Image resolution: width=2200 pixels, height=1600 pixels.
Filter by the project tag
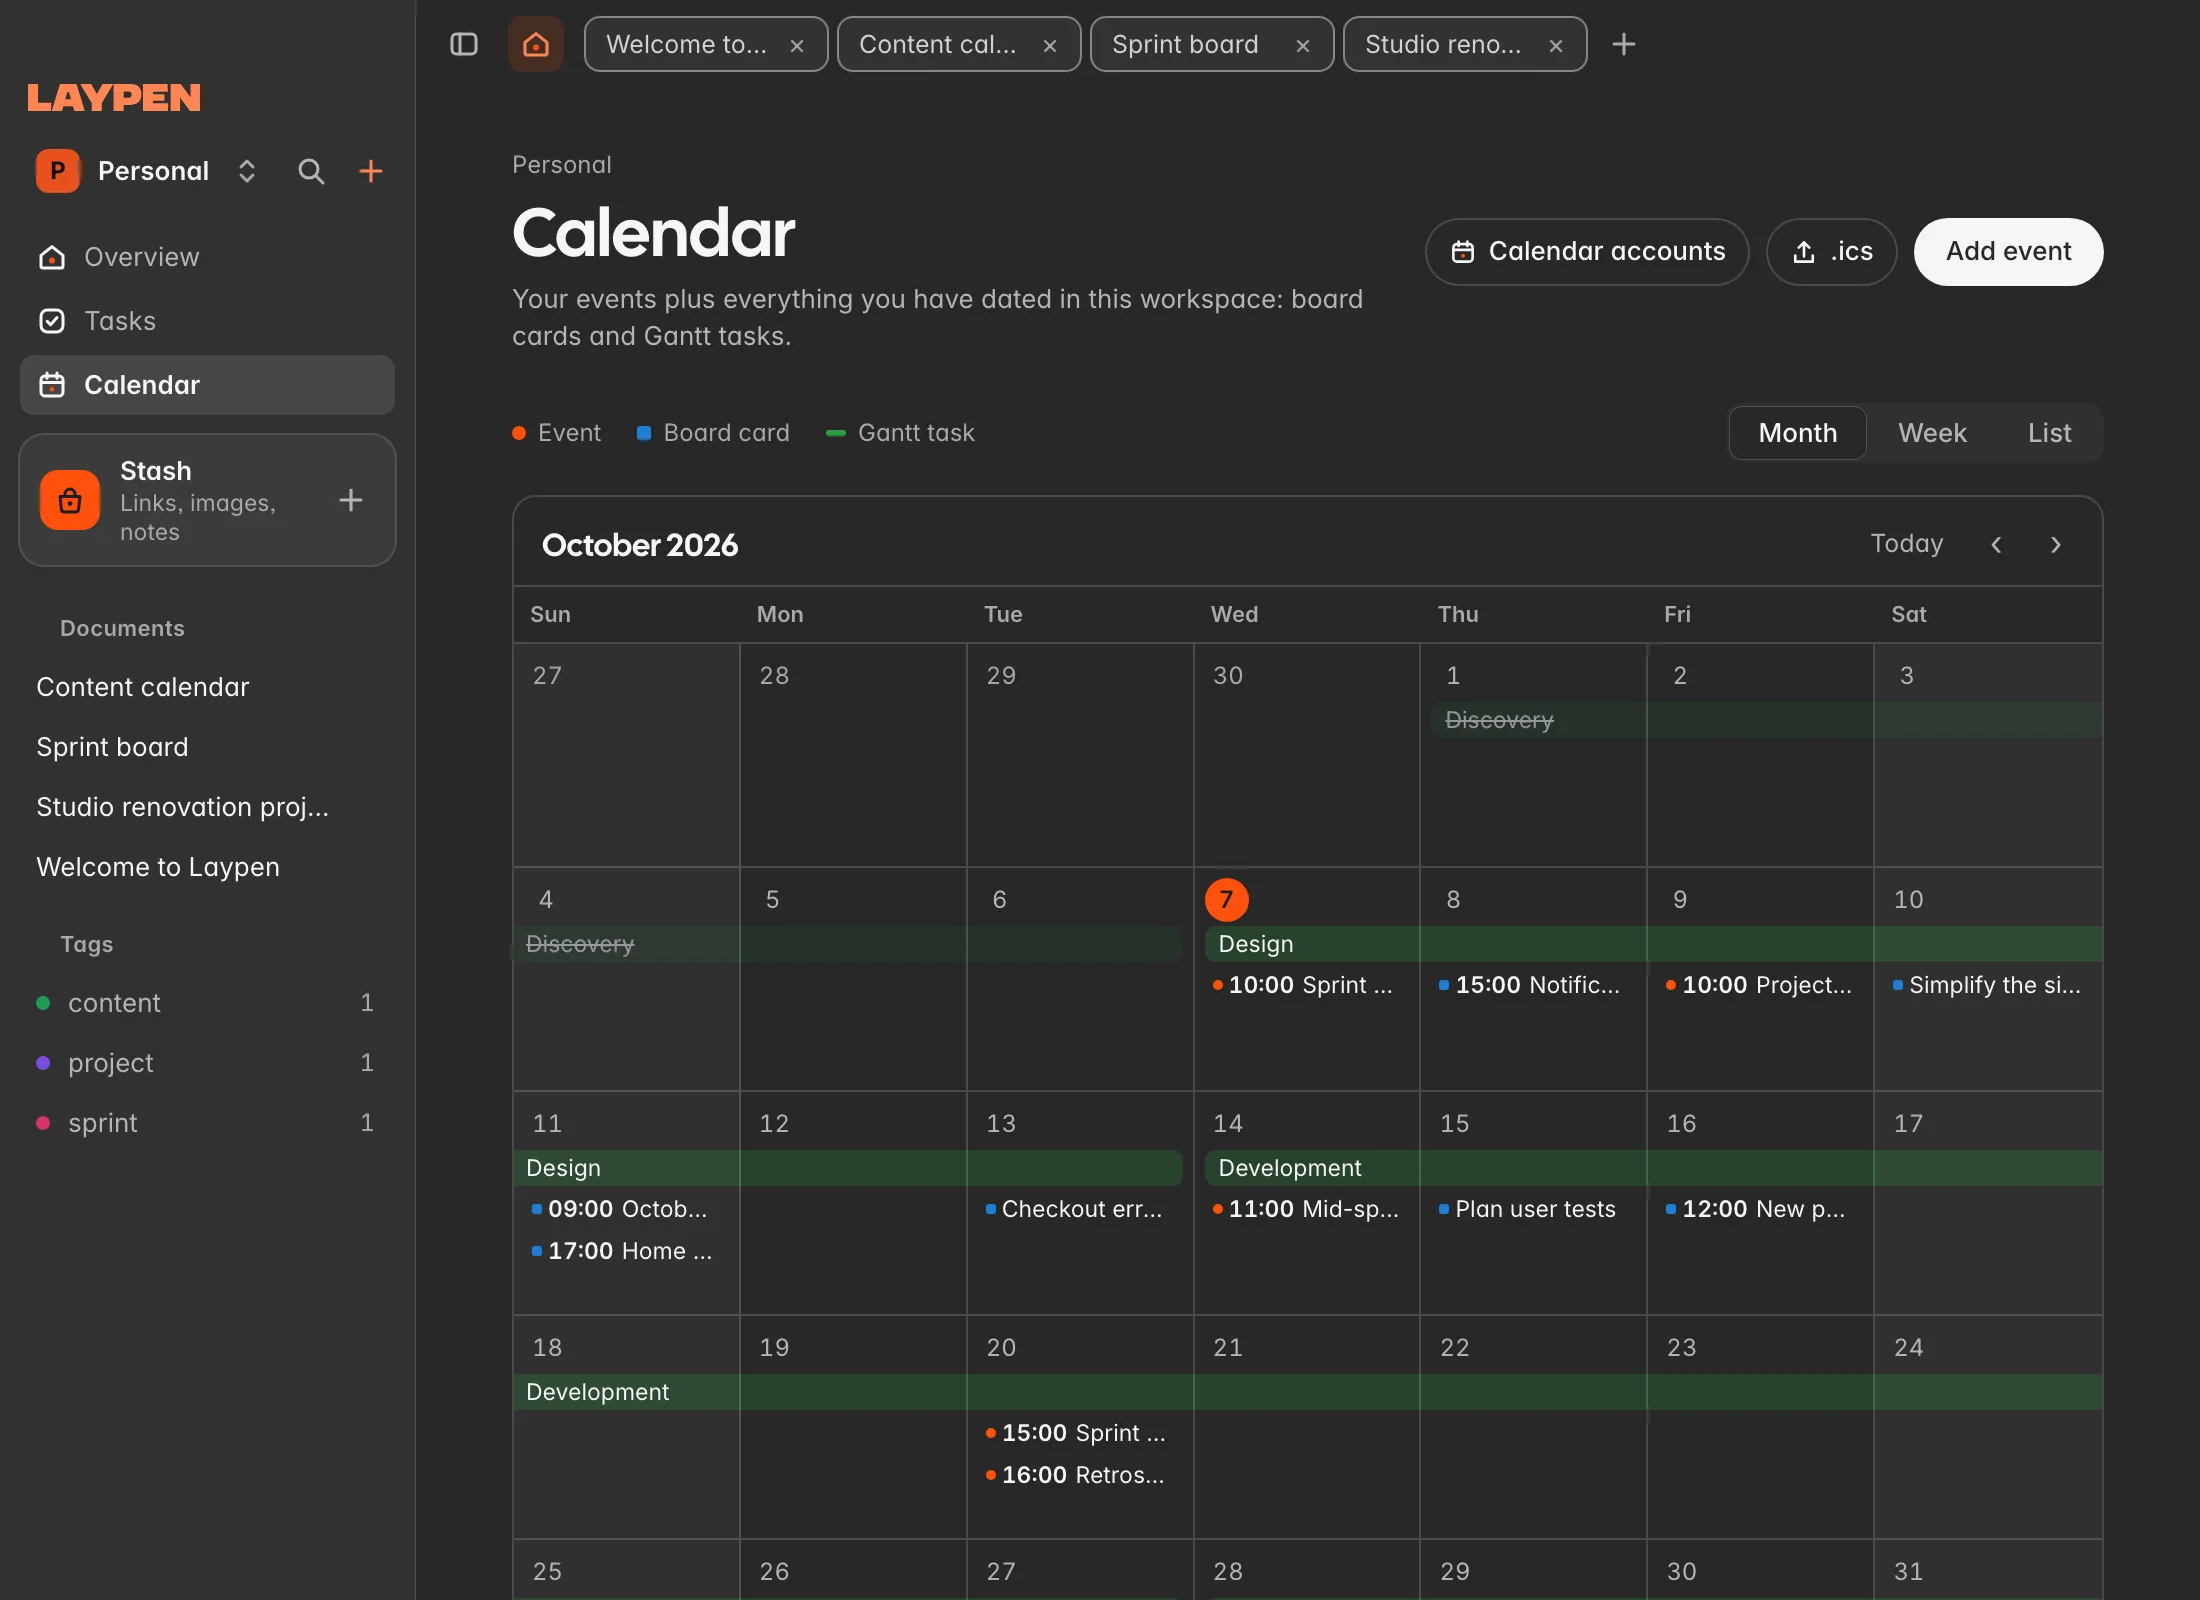point(207,1063)
